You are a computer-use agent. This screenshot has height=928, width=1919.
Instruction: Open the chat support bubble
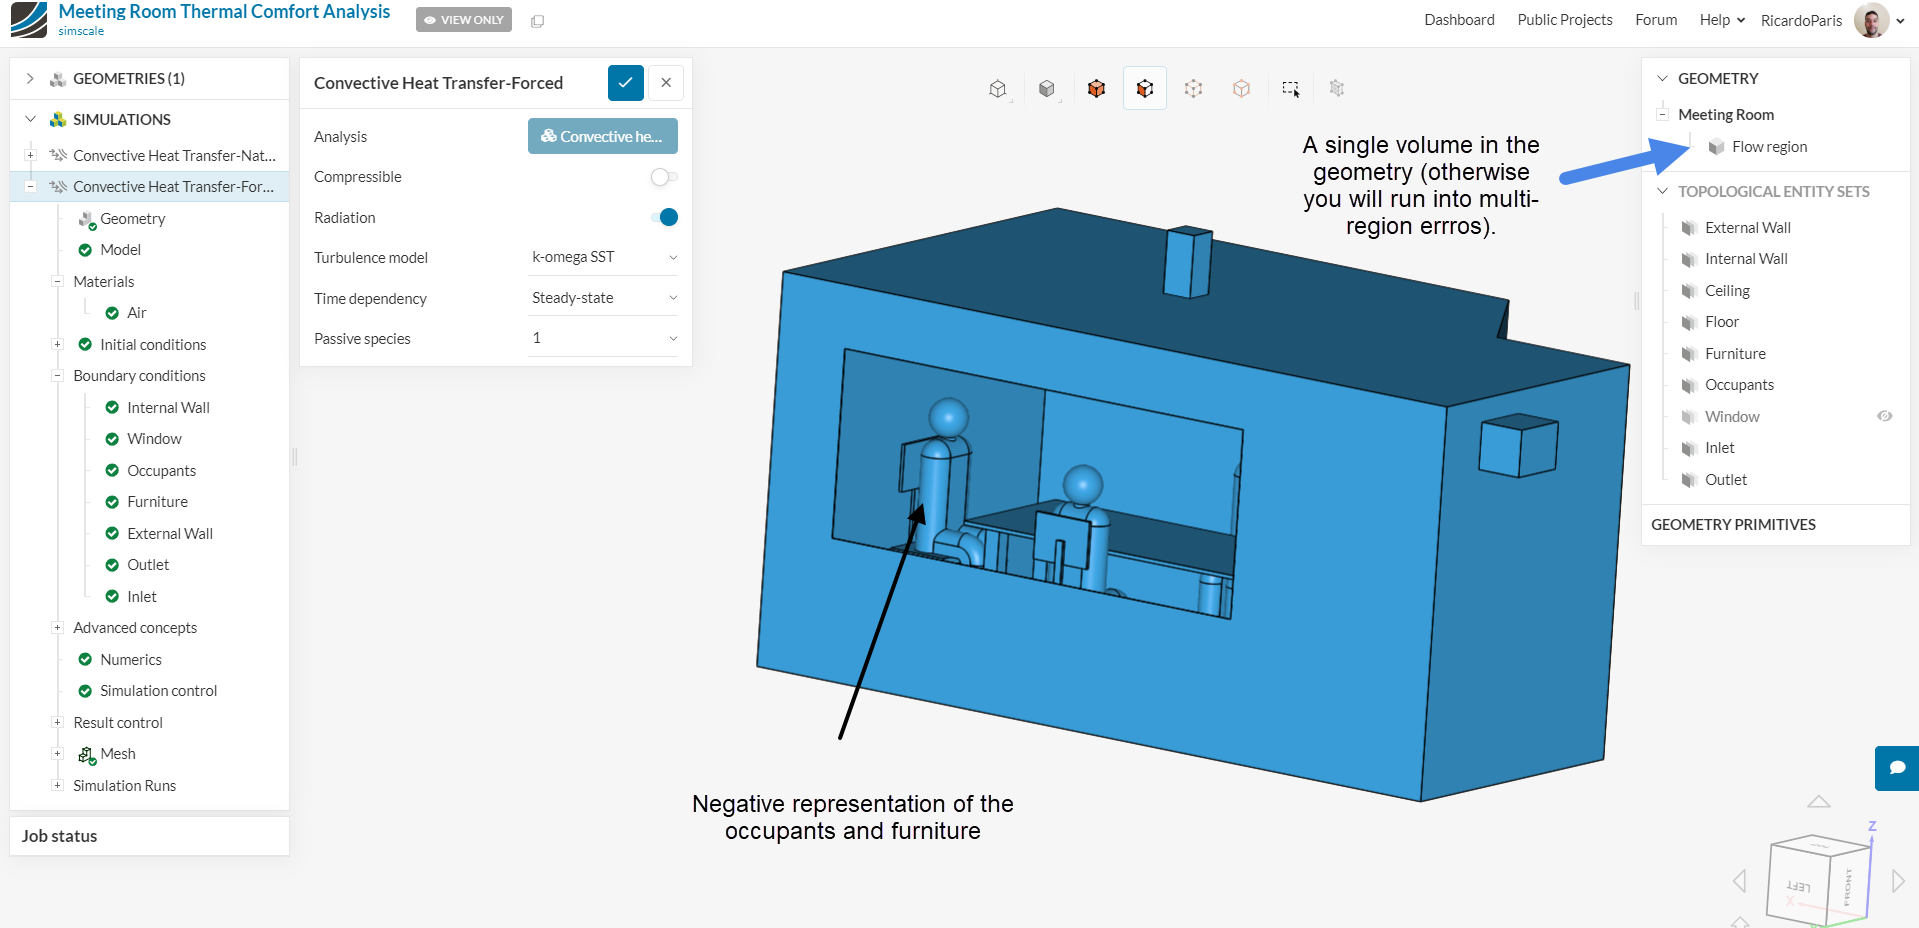click(1897, 768)
